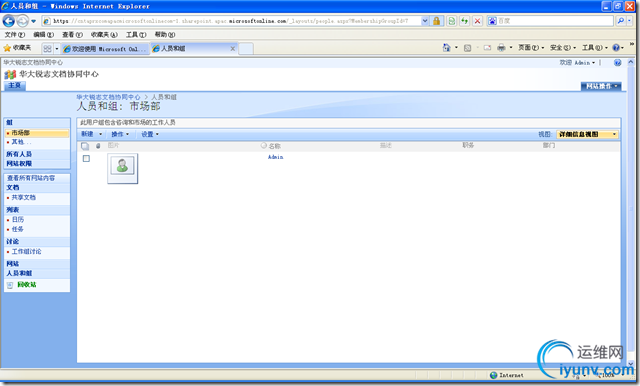640x386 pixels.
Task: Open the Admin user name link
Action: coord(276,157)
